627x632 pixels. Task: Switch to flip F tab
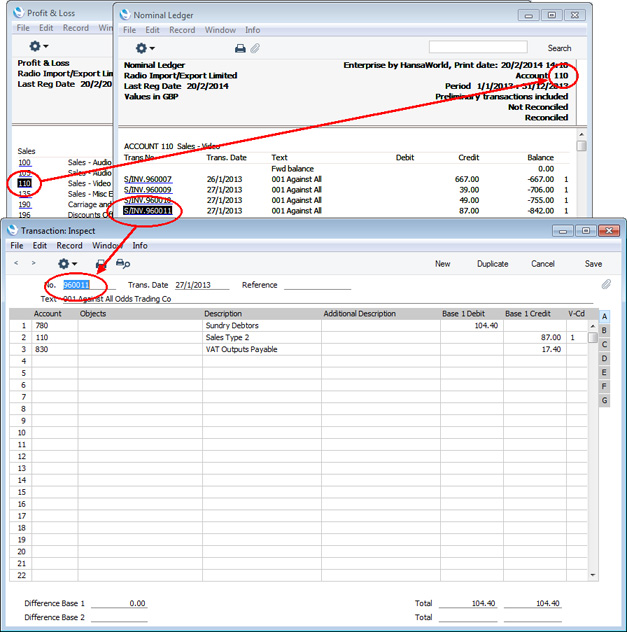tap(604, 387)
